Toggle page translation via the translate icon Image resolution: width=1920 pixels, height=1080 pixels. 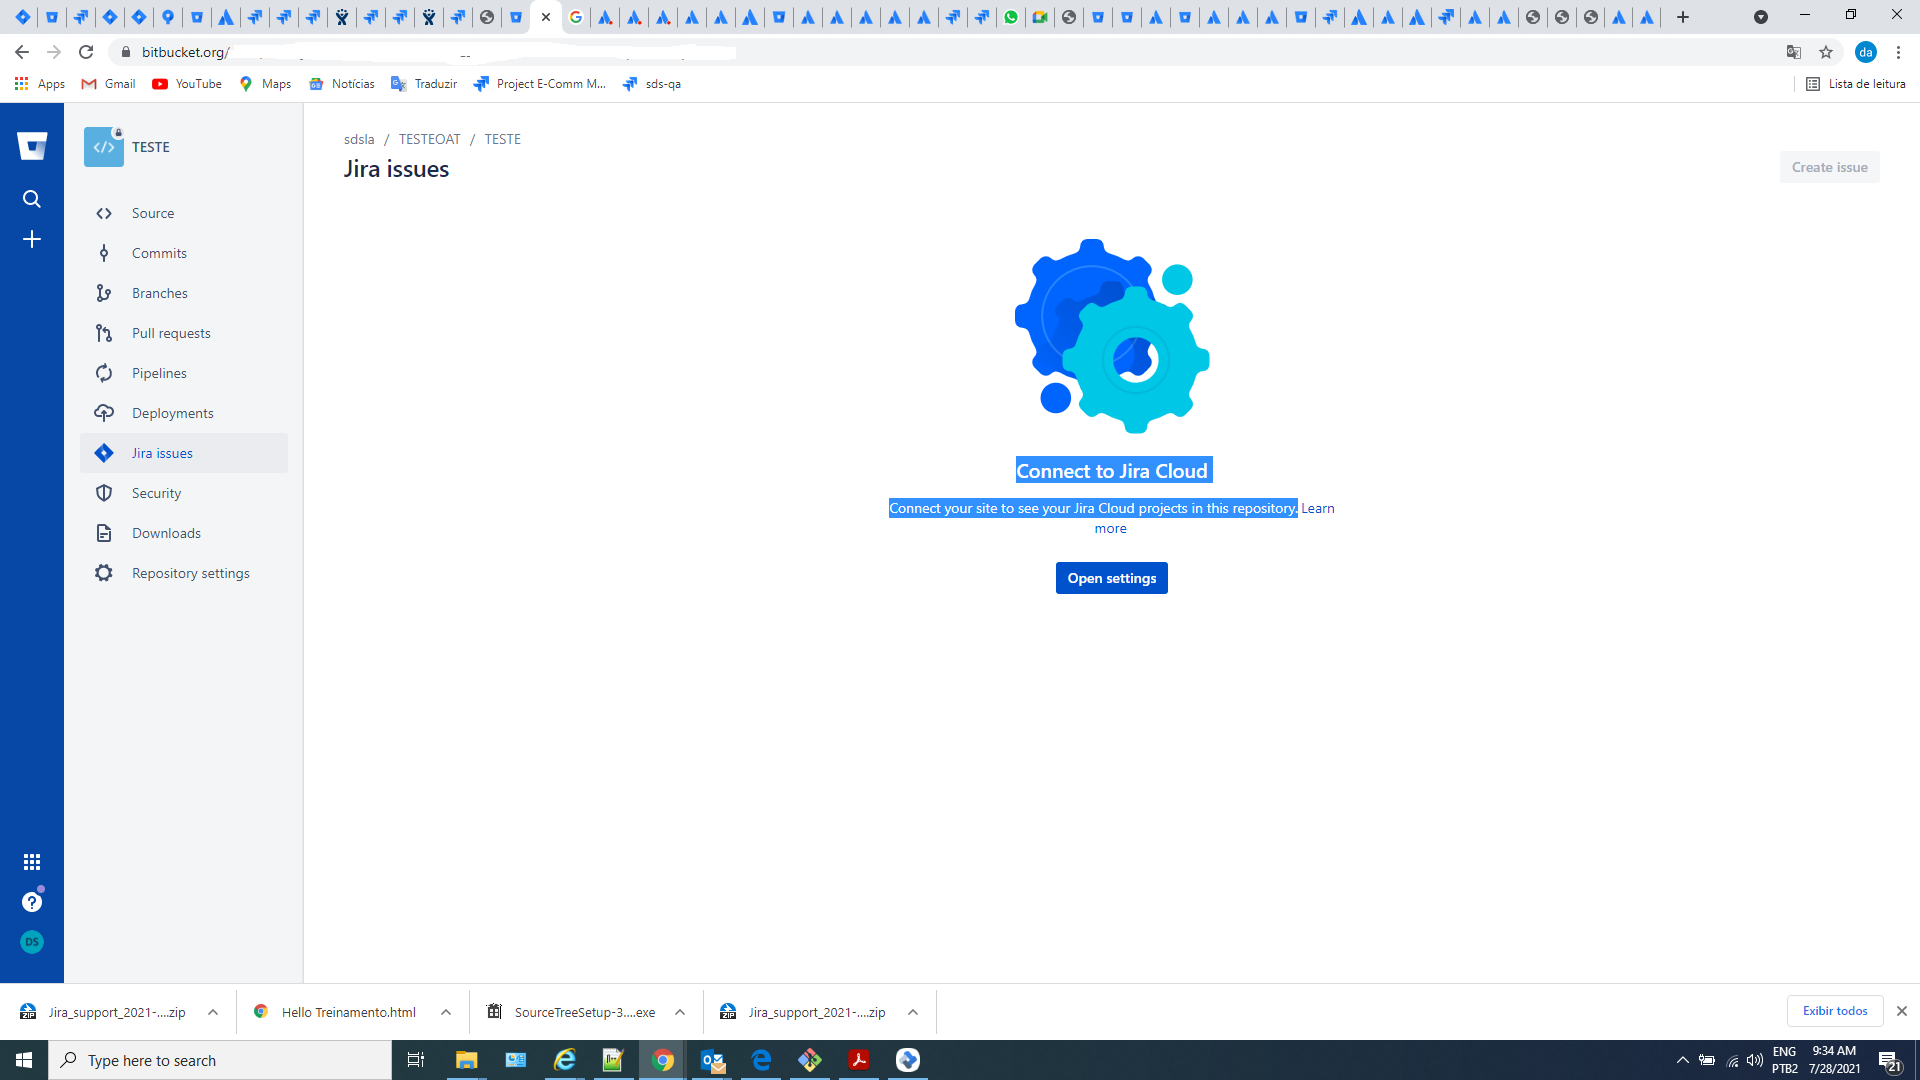(1794, 52)
